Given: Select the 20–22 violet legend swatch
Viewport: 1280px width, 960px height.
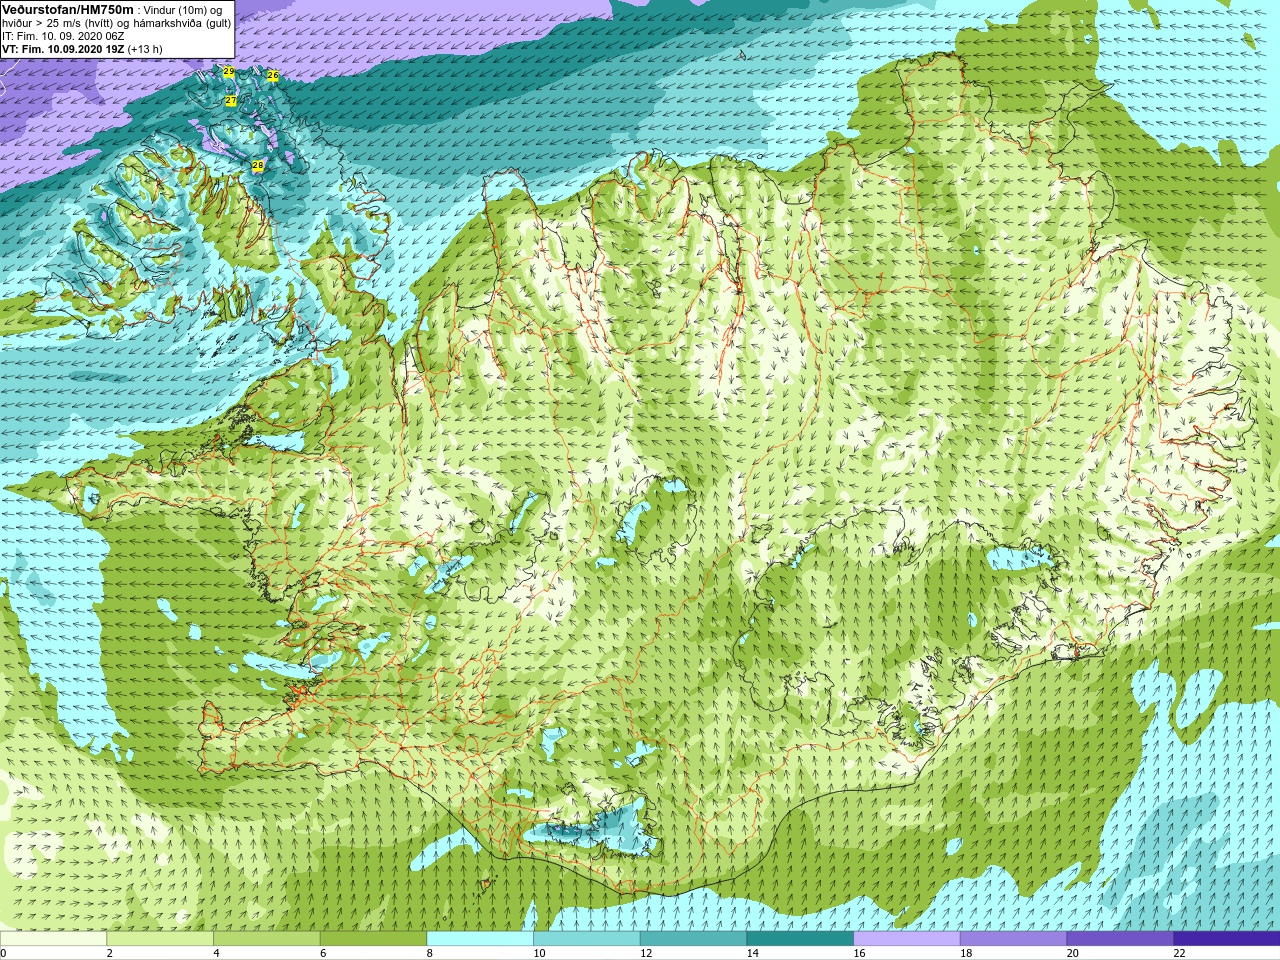Looking at the screenshot, I should [1120, 939].
